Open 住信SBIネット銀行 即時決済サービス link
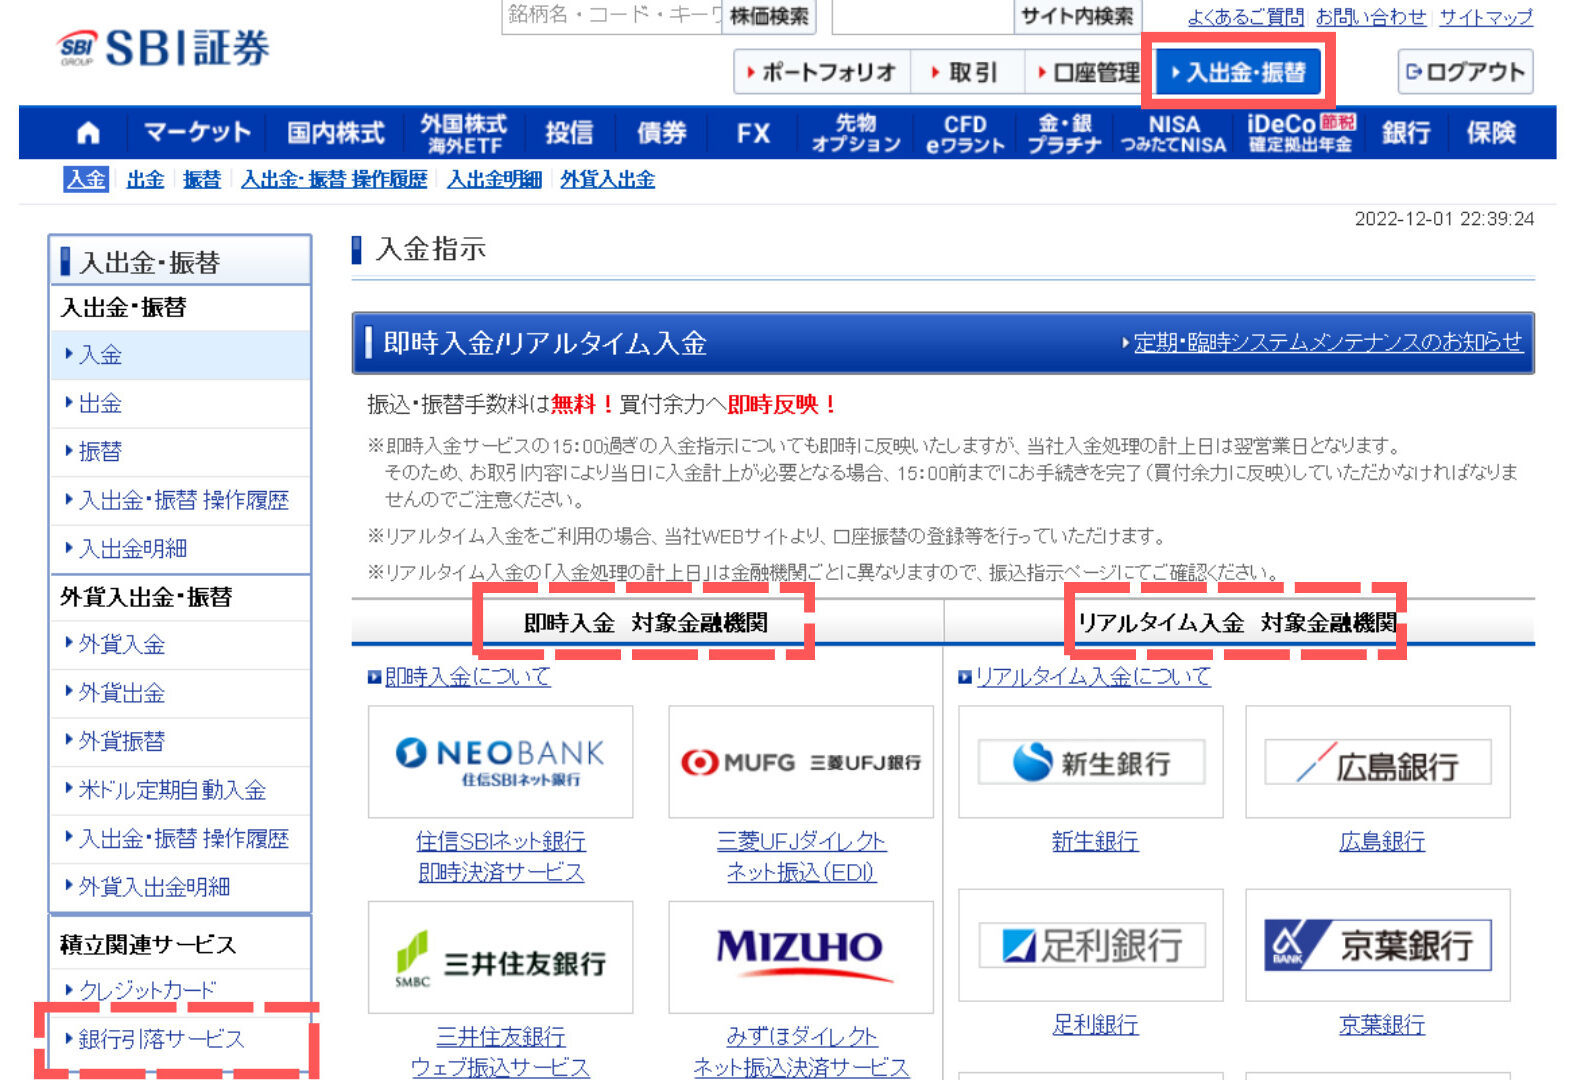Image resolution: width=1574 pixels, height=1080 pixels. pyautogui.click(x=501, y=857)
